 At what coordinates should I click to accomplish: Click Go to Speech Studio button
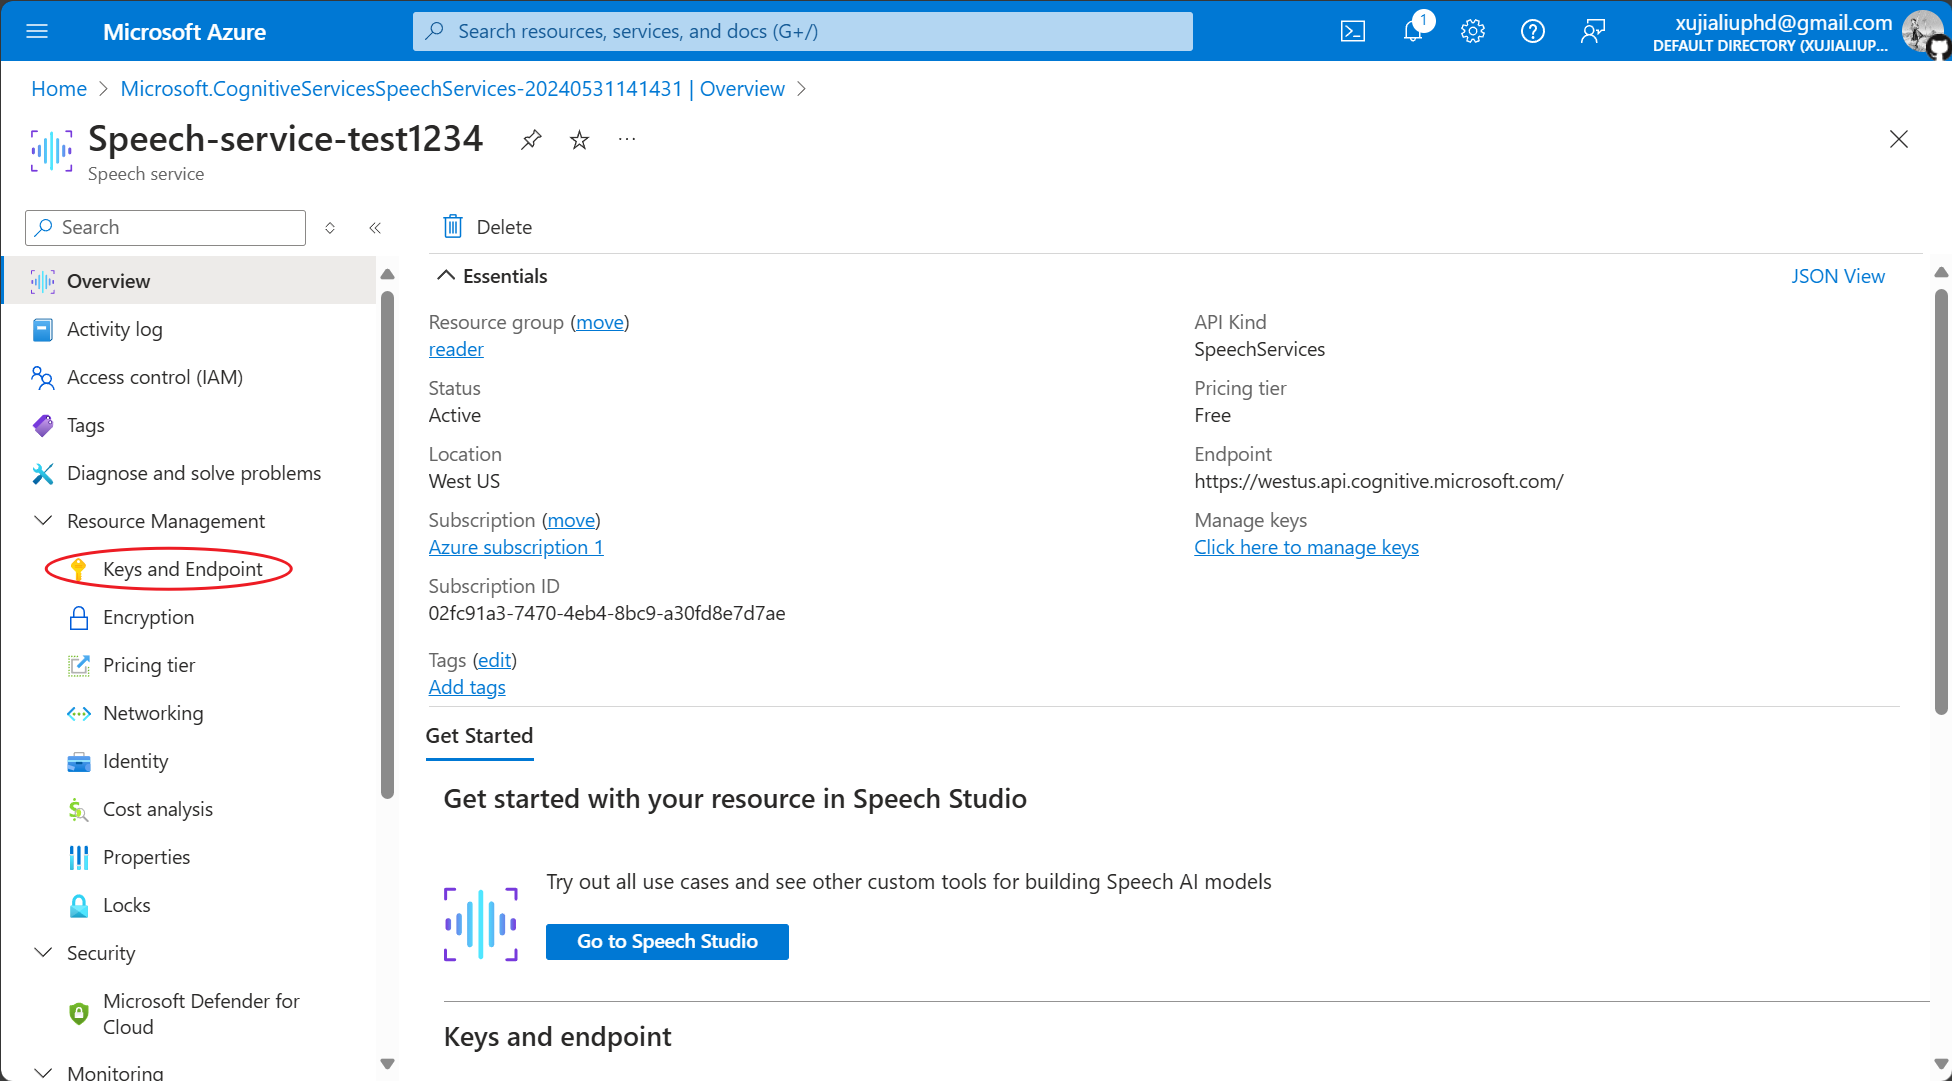667,941
